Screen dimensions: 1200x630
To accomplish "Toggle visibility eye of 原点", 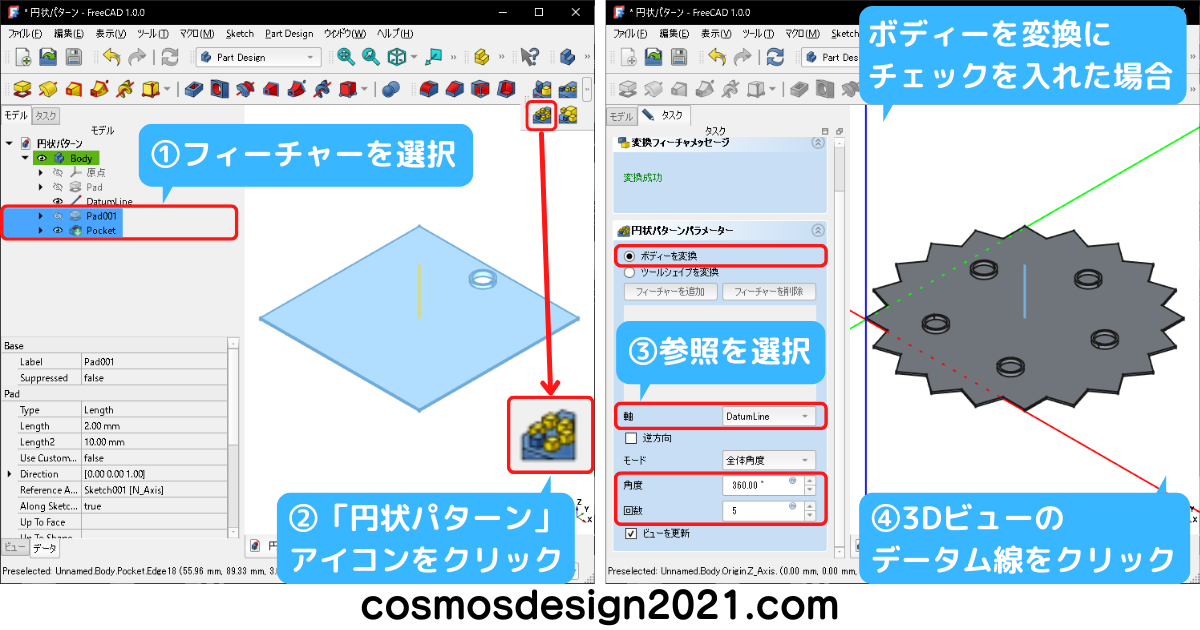I will coord(57,172).
